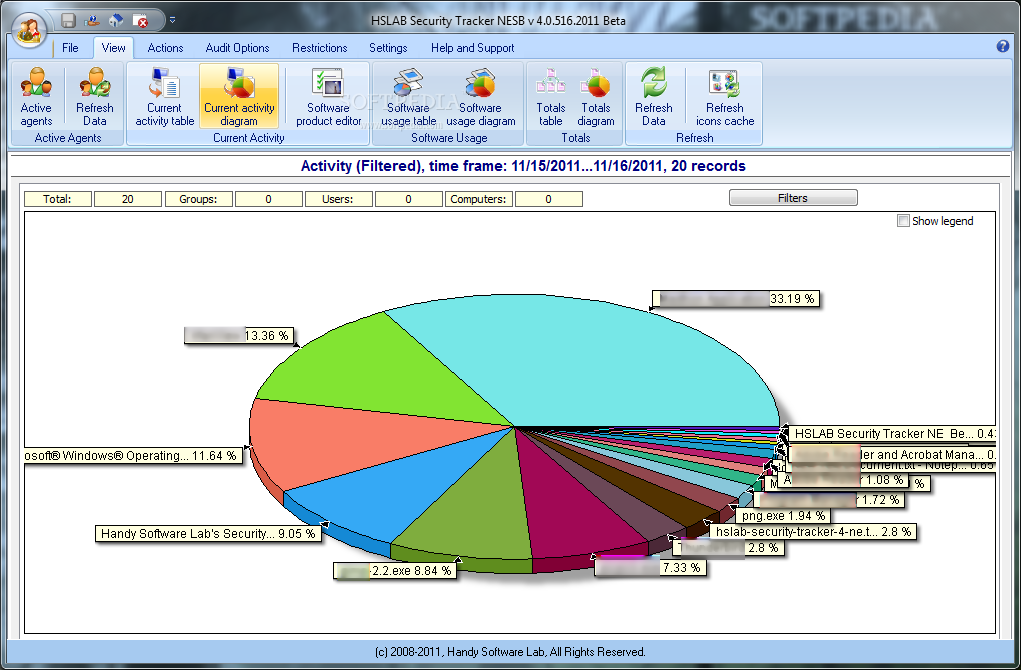The image size is (1021, 670).
Task: Open the quick access toolbar customize arrow
Action: pos(173,20)
